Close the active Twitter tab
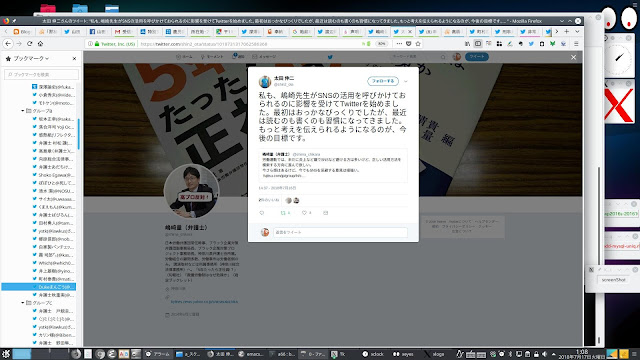Screen dimensions: 640x360 click(x=410, y=31)
